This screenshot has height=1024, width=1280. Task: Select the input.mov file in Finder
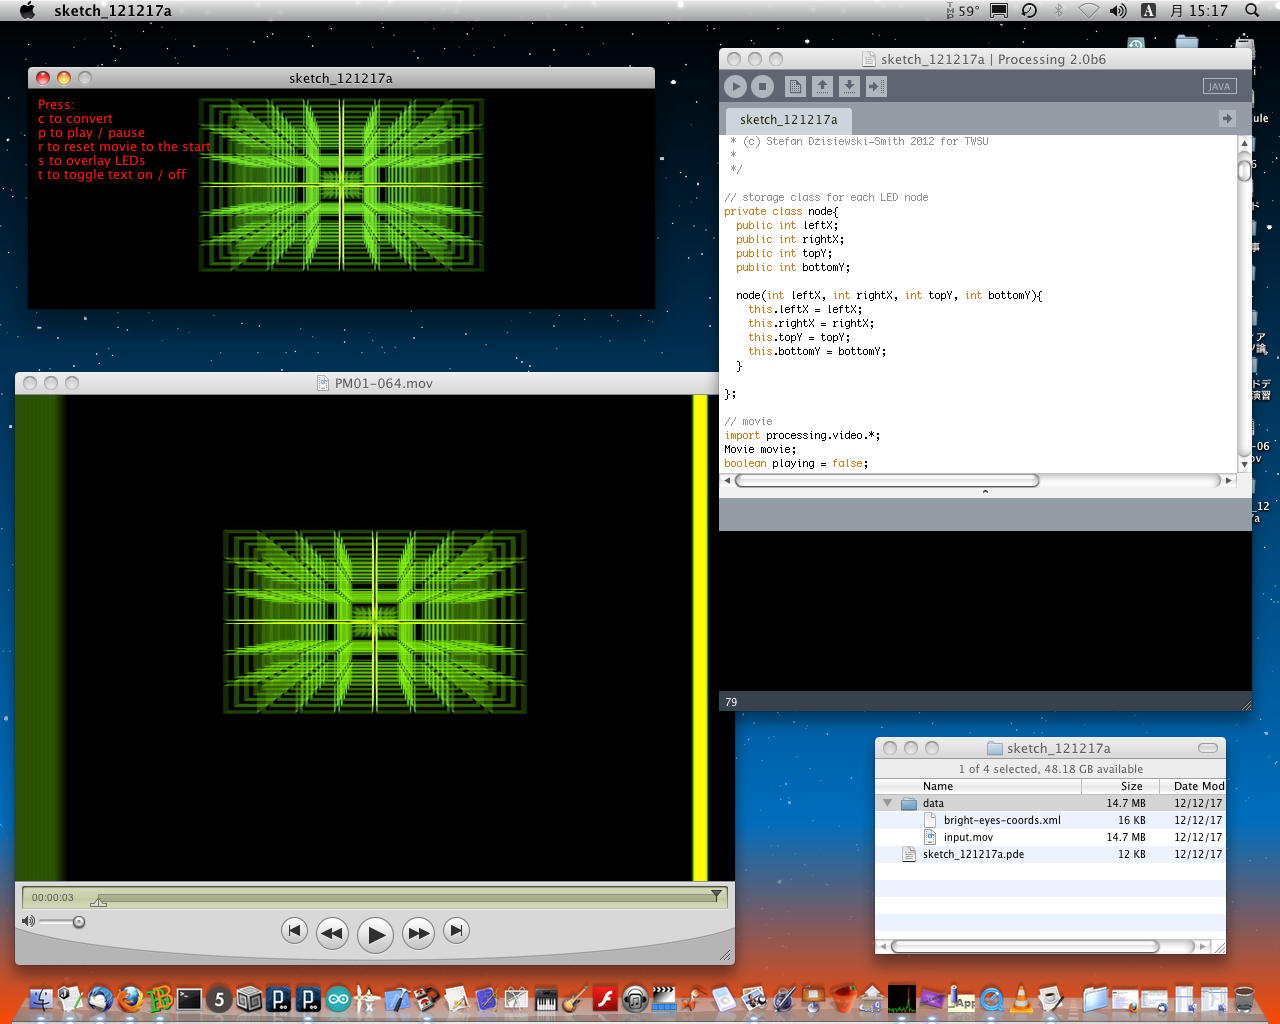point(967,837)
